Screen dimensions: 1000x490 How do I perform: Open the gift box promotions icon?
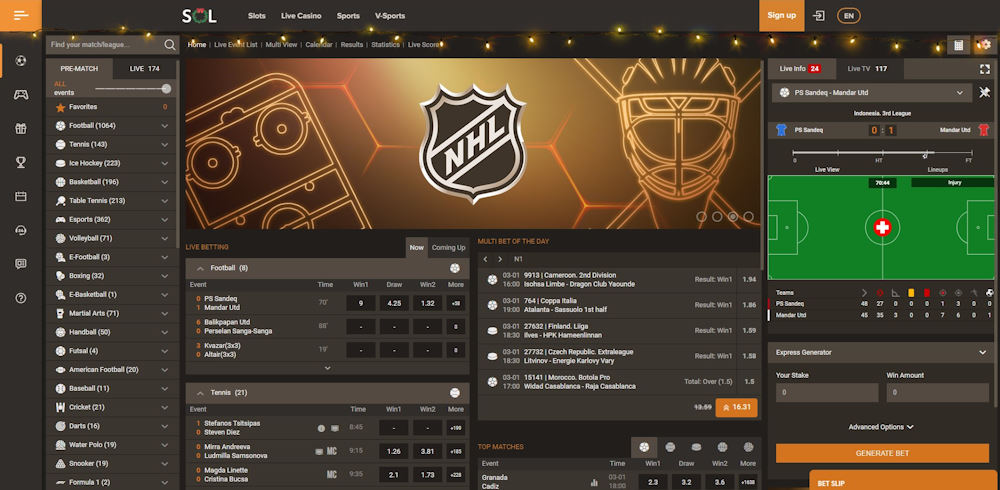tap(21, 129)
